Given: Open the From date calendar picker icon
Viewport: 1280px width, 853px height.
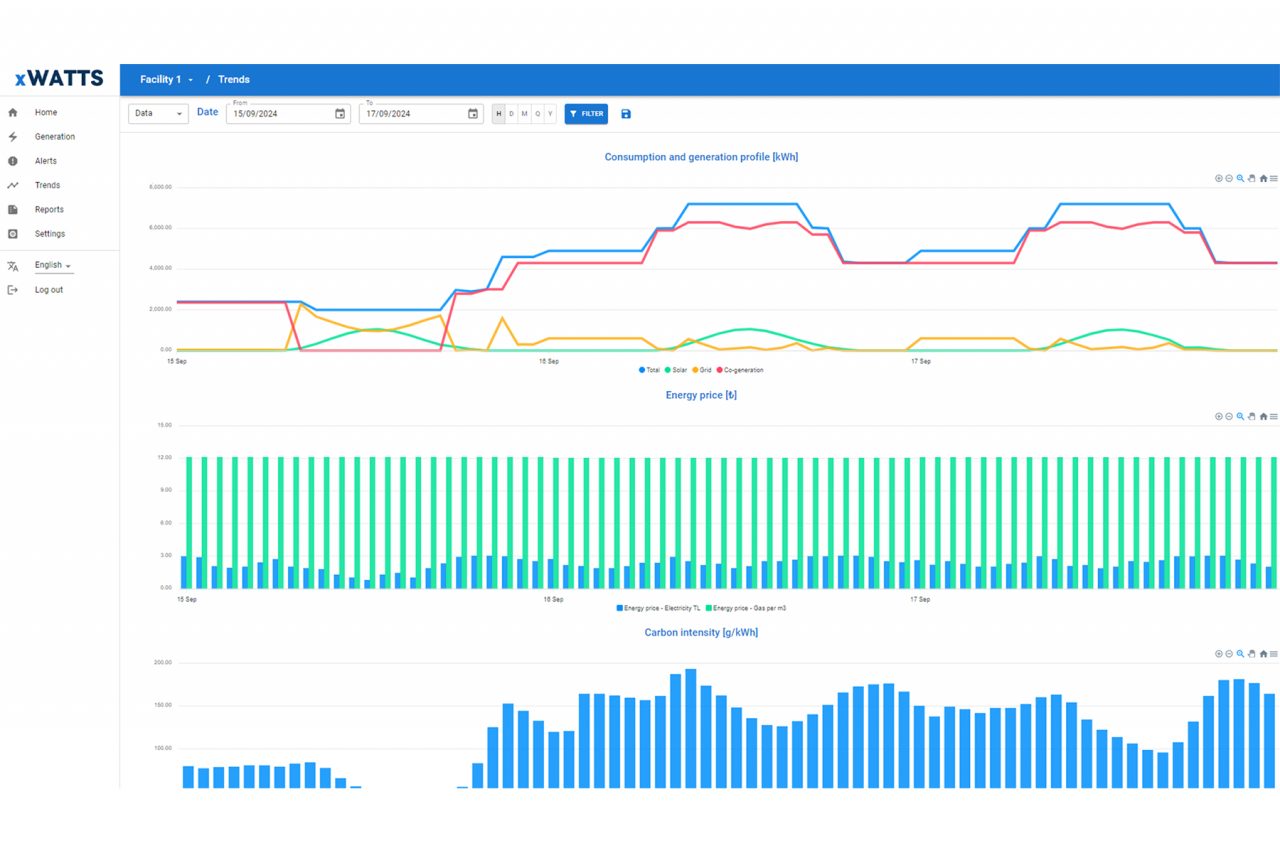Looking at the screenshot, I should [340, 114].
